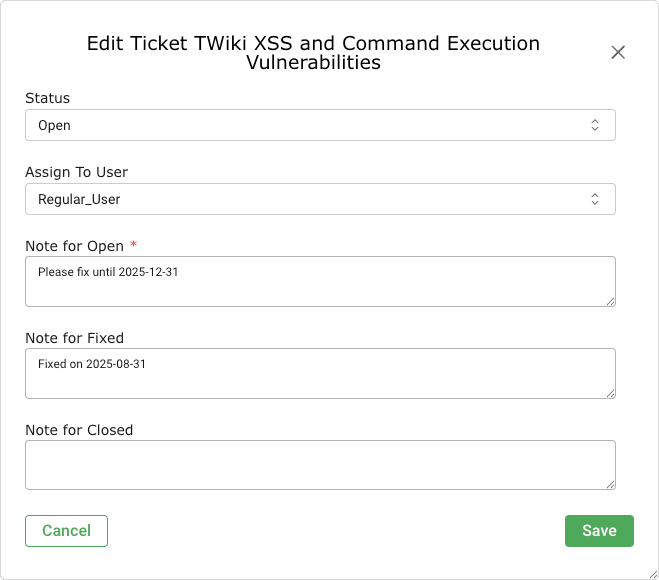Open the Status dropdown showing Open
Viewport: 659px width, 580px height.
click(x=300, y=125)
